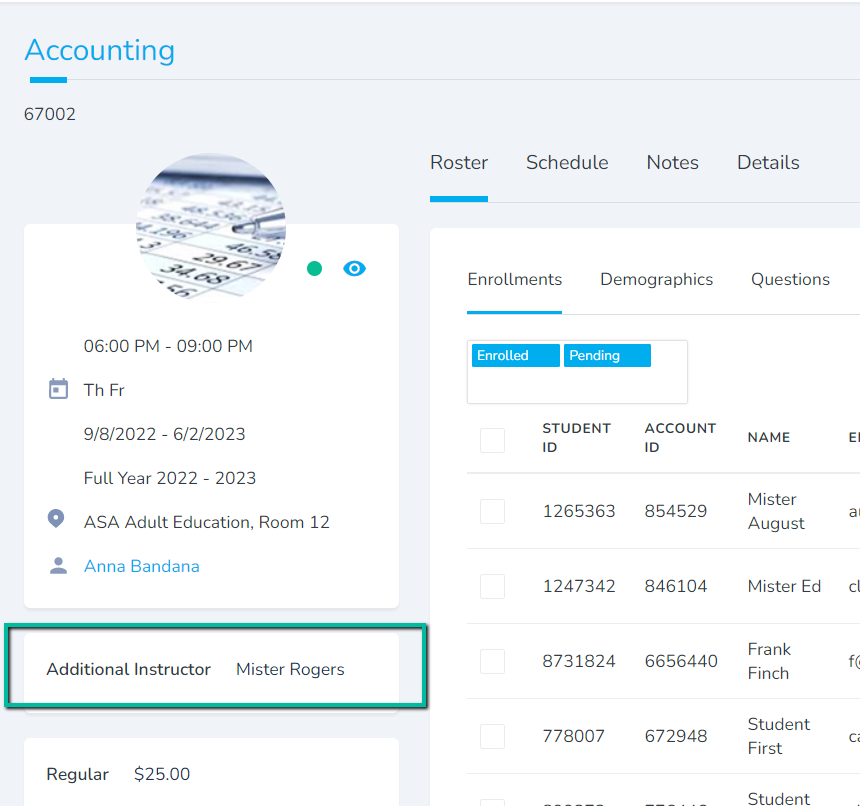Show the Demographics sub-tab
860x806 pixels.
point(656,280)
